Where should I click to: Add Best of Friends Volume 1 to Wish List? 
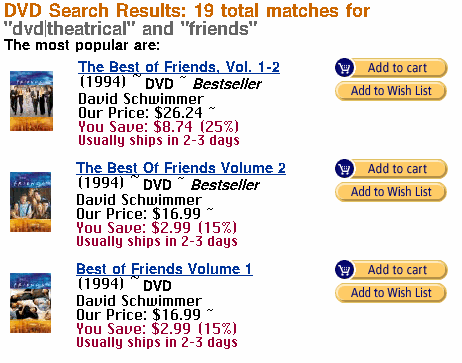(391, 293)
